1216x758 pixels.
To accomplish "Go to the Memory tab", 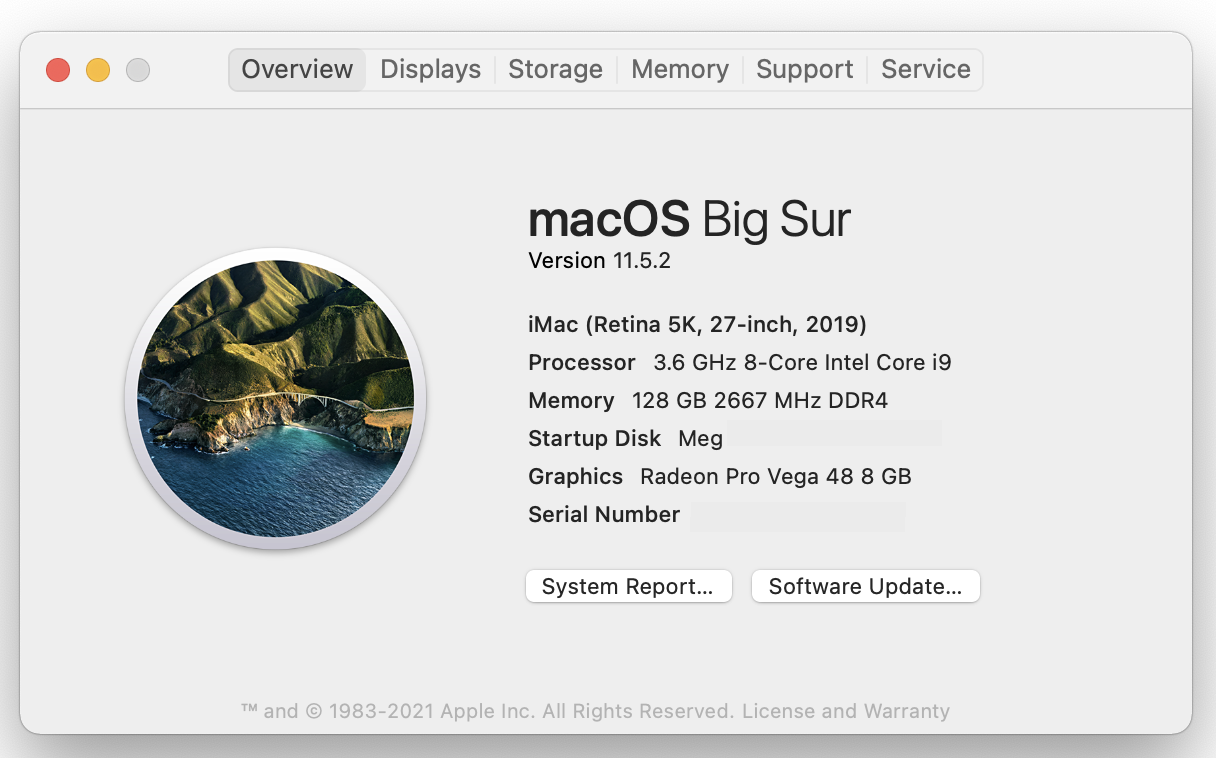I will [680, 70].
